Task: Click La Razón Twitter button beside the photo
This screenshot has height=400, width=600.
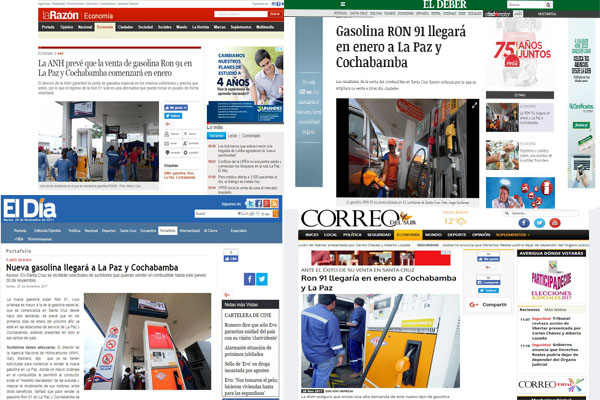Action: 173,116
